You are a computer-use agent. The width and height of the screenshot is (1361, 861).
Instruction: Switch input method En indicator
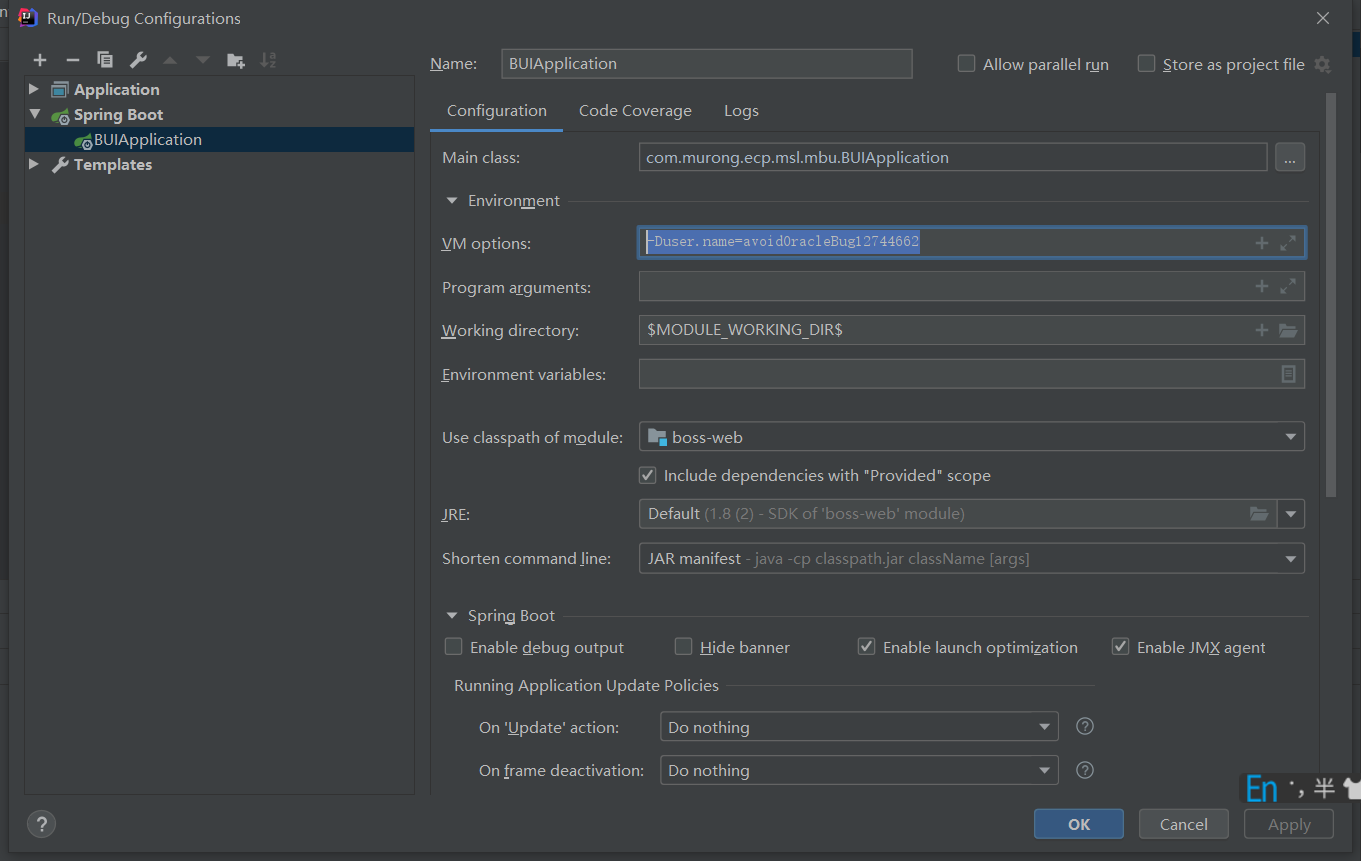click(x=1262, y=789)
